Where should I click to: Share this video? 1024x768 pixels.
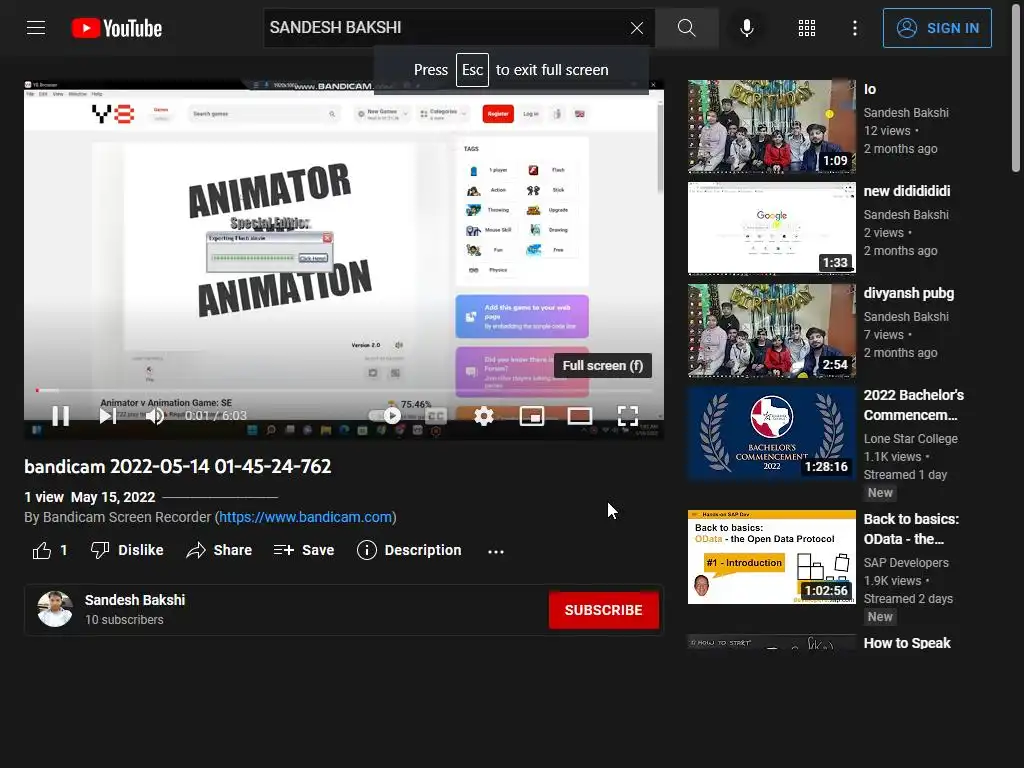coord(219,551)
